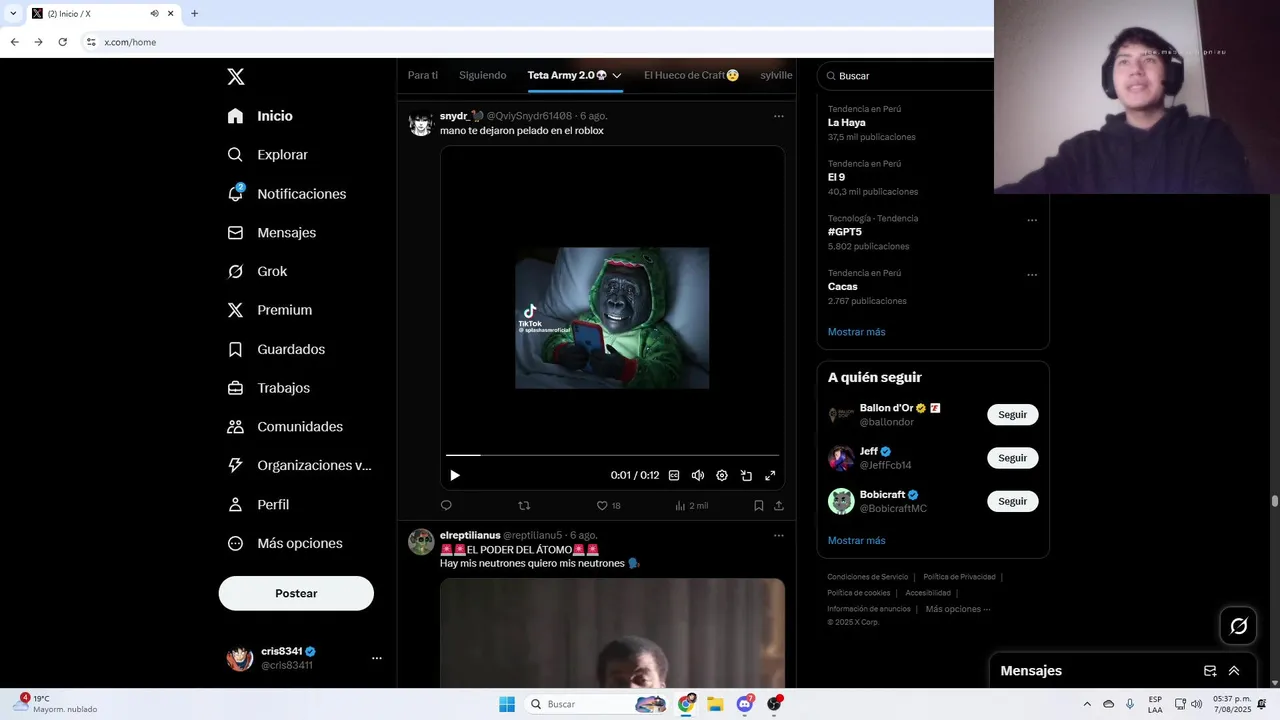Open more options on elreptilianus post
The image size is (1280, 720).
[x=778, y=536]
